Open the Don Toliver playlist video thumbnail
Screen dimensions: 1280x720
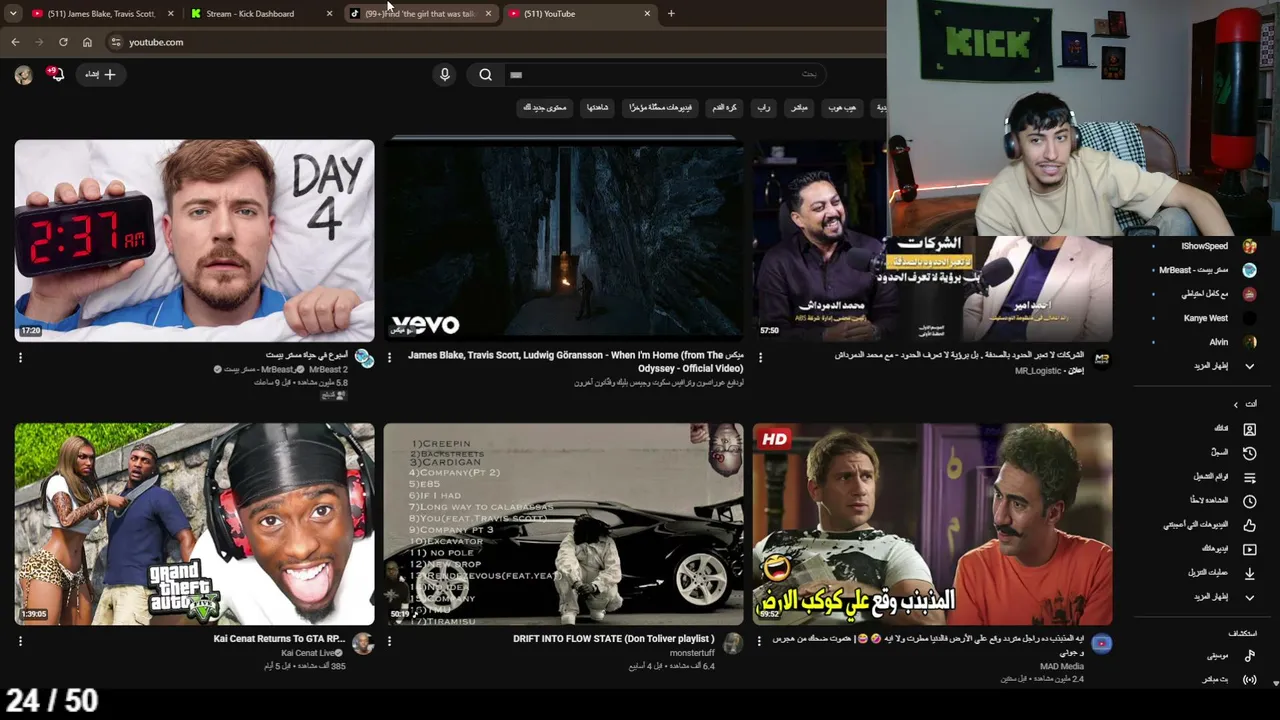[x=564, y=524]
